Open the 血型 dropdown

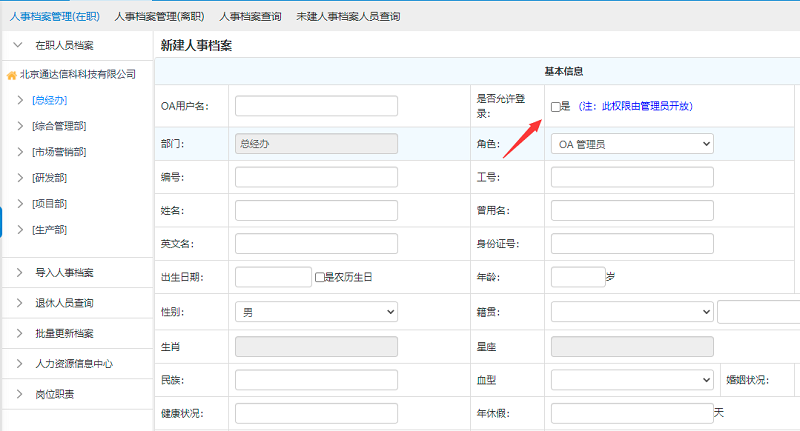tap(632, 380)
